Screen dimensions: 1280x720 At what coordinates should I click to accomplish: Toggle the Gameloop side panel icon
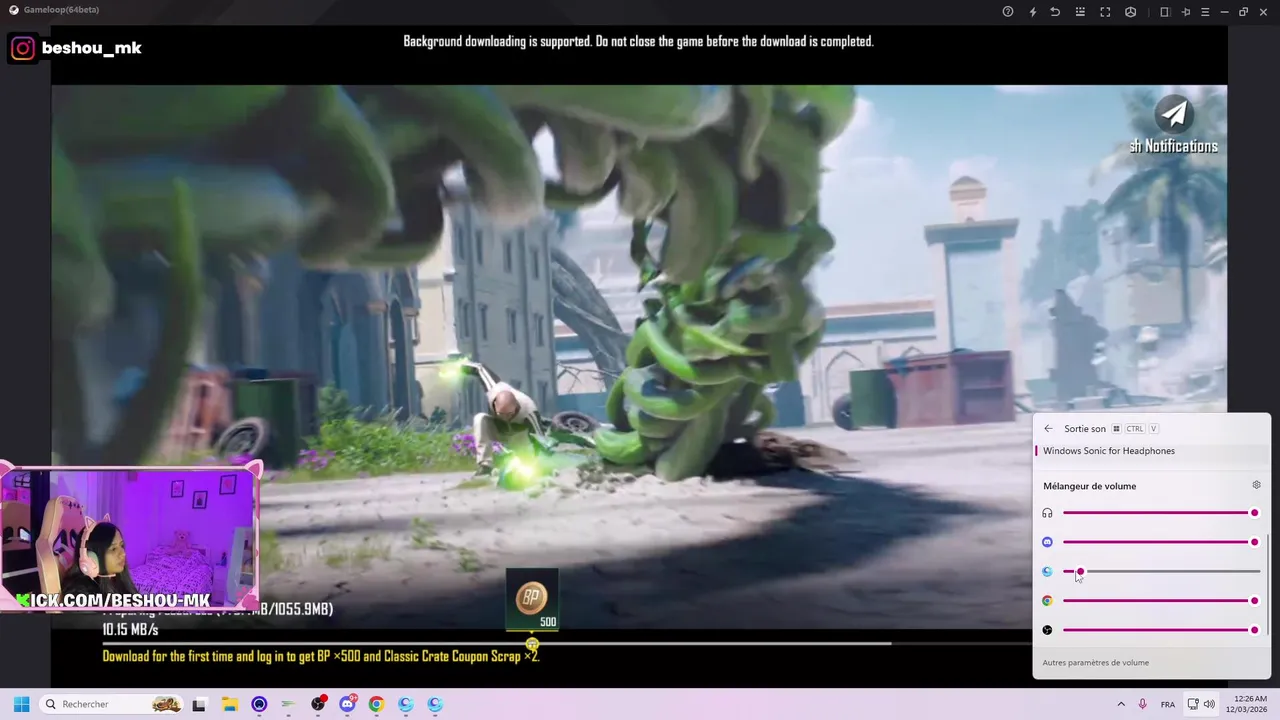[x=1165, y=12]
